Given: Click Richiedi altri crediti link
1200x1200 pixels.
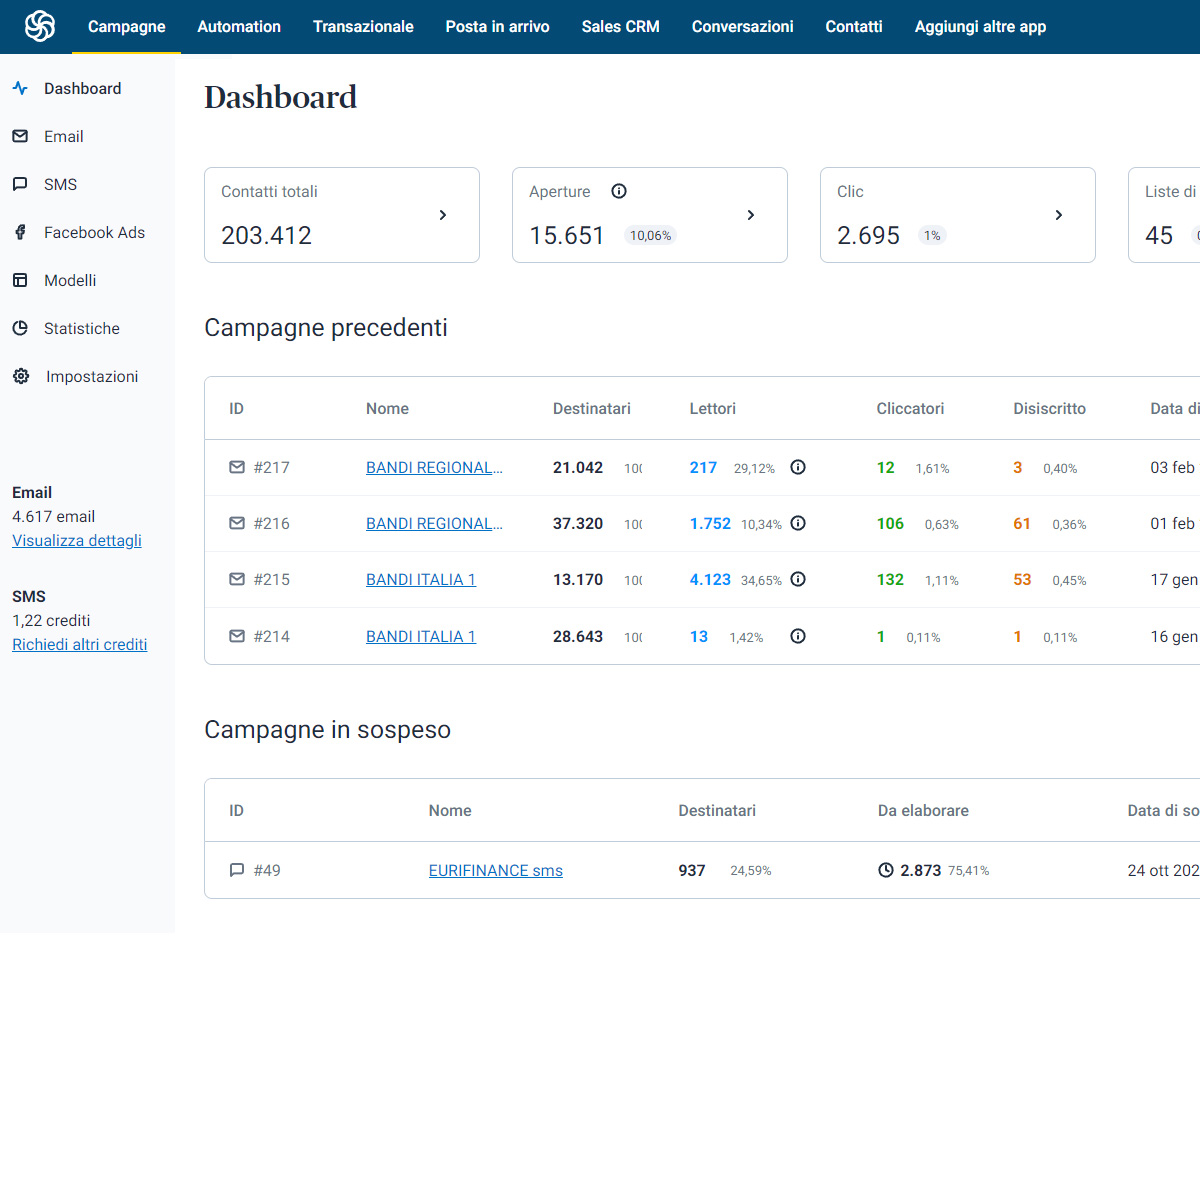Looking at the screenshot, I should pos(79,645).
